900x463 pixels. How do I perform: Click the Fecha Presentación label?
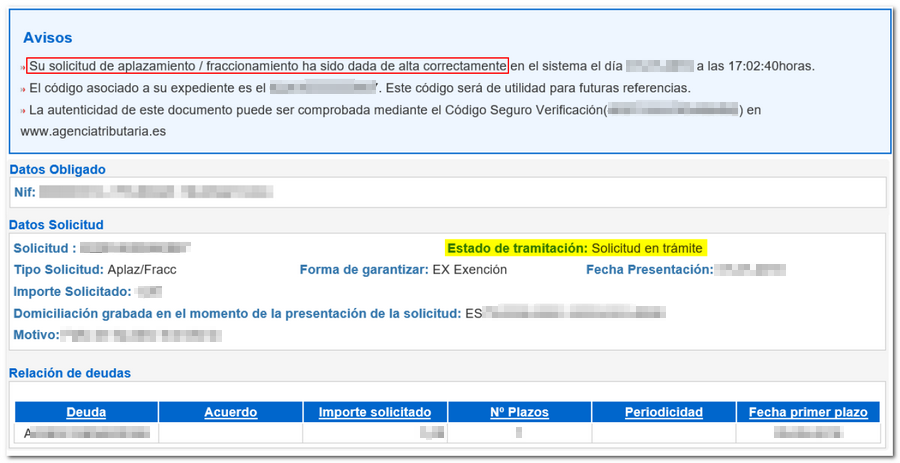650,270
